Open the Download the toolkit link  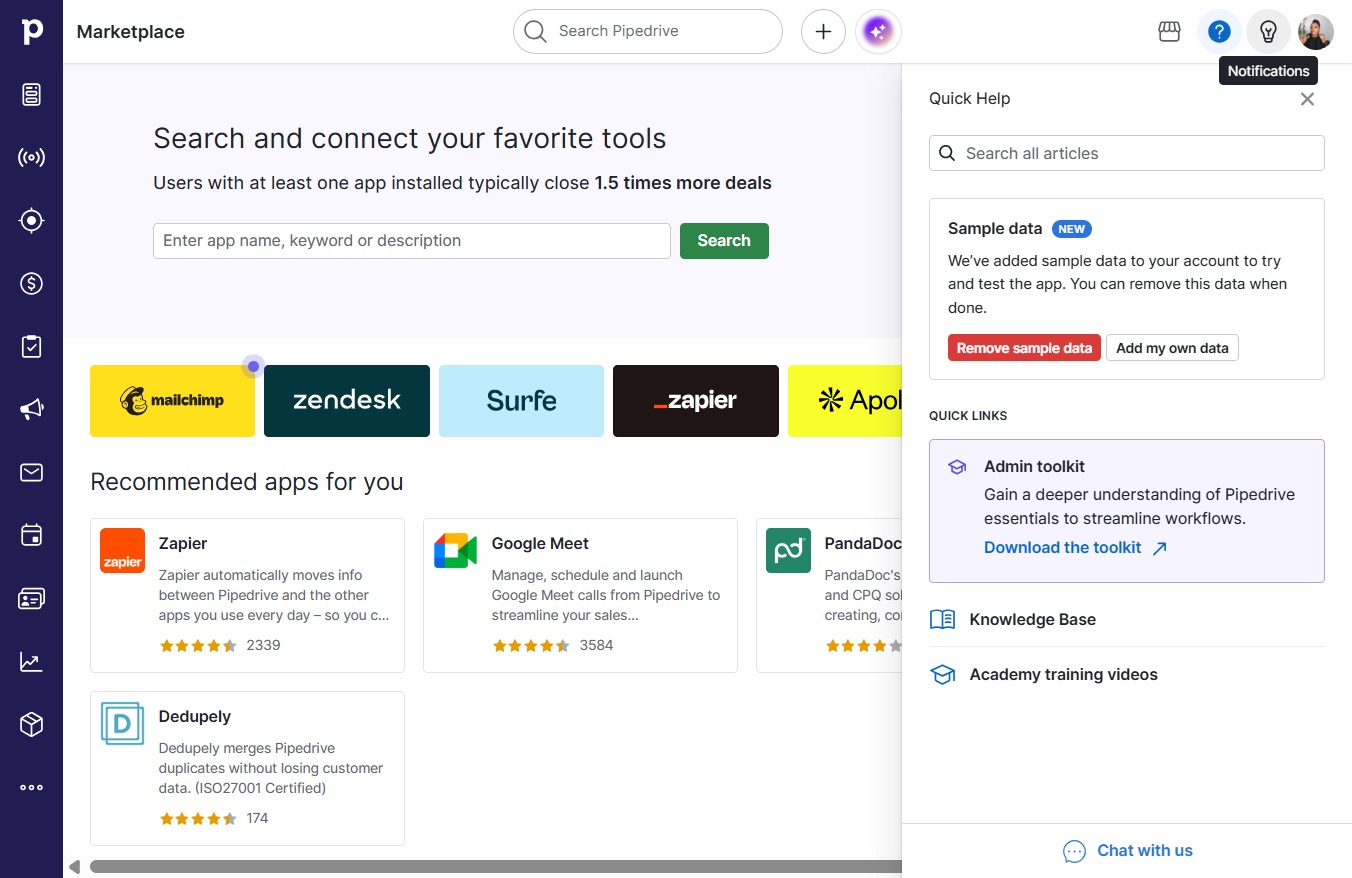[x=1075, y=547]
